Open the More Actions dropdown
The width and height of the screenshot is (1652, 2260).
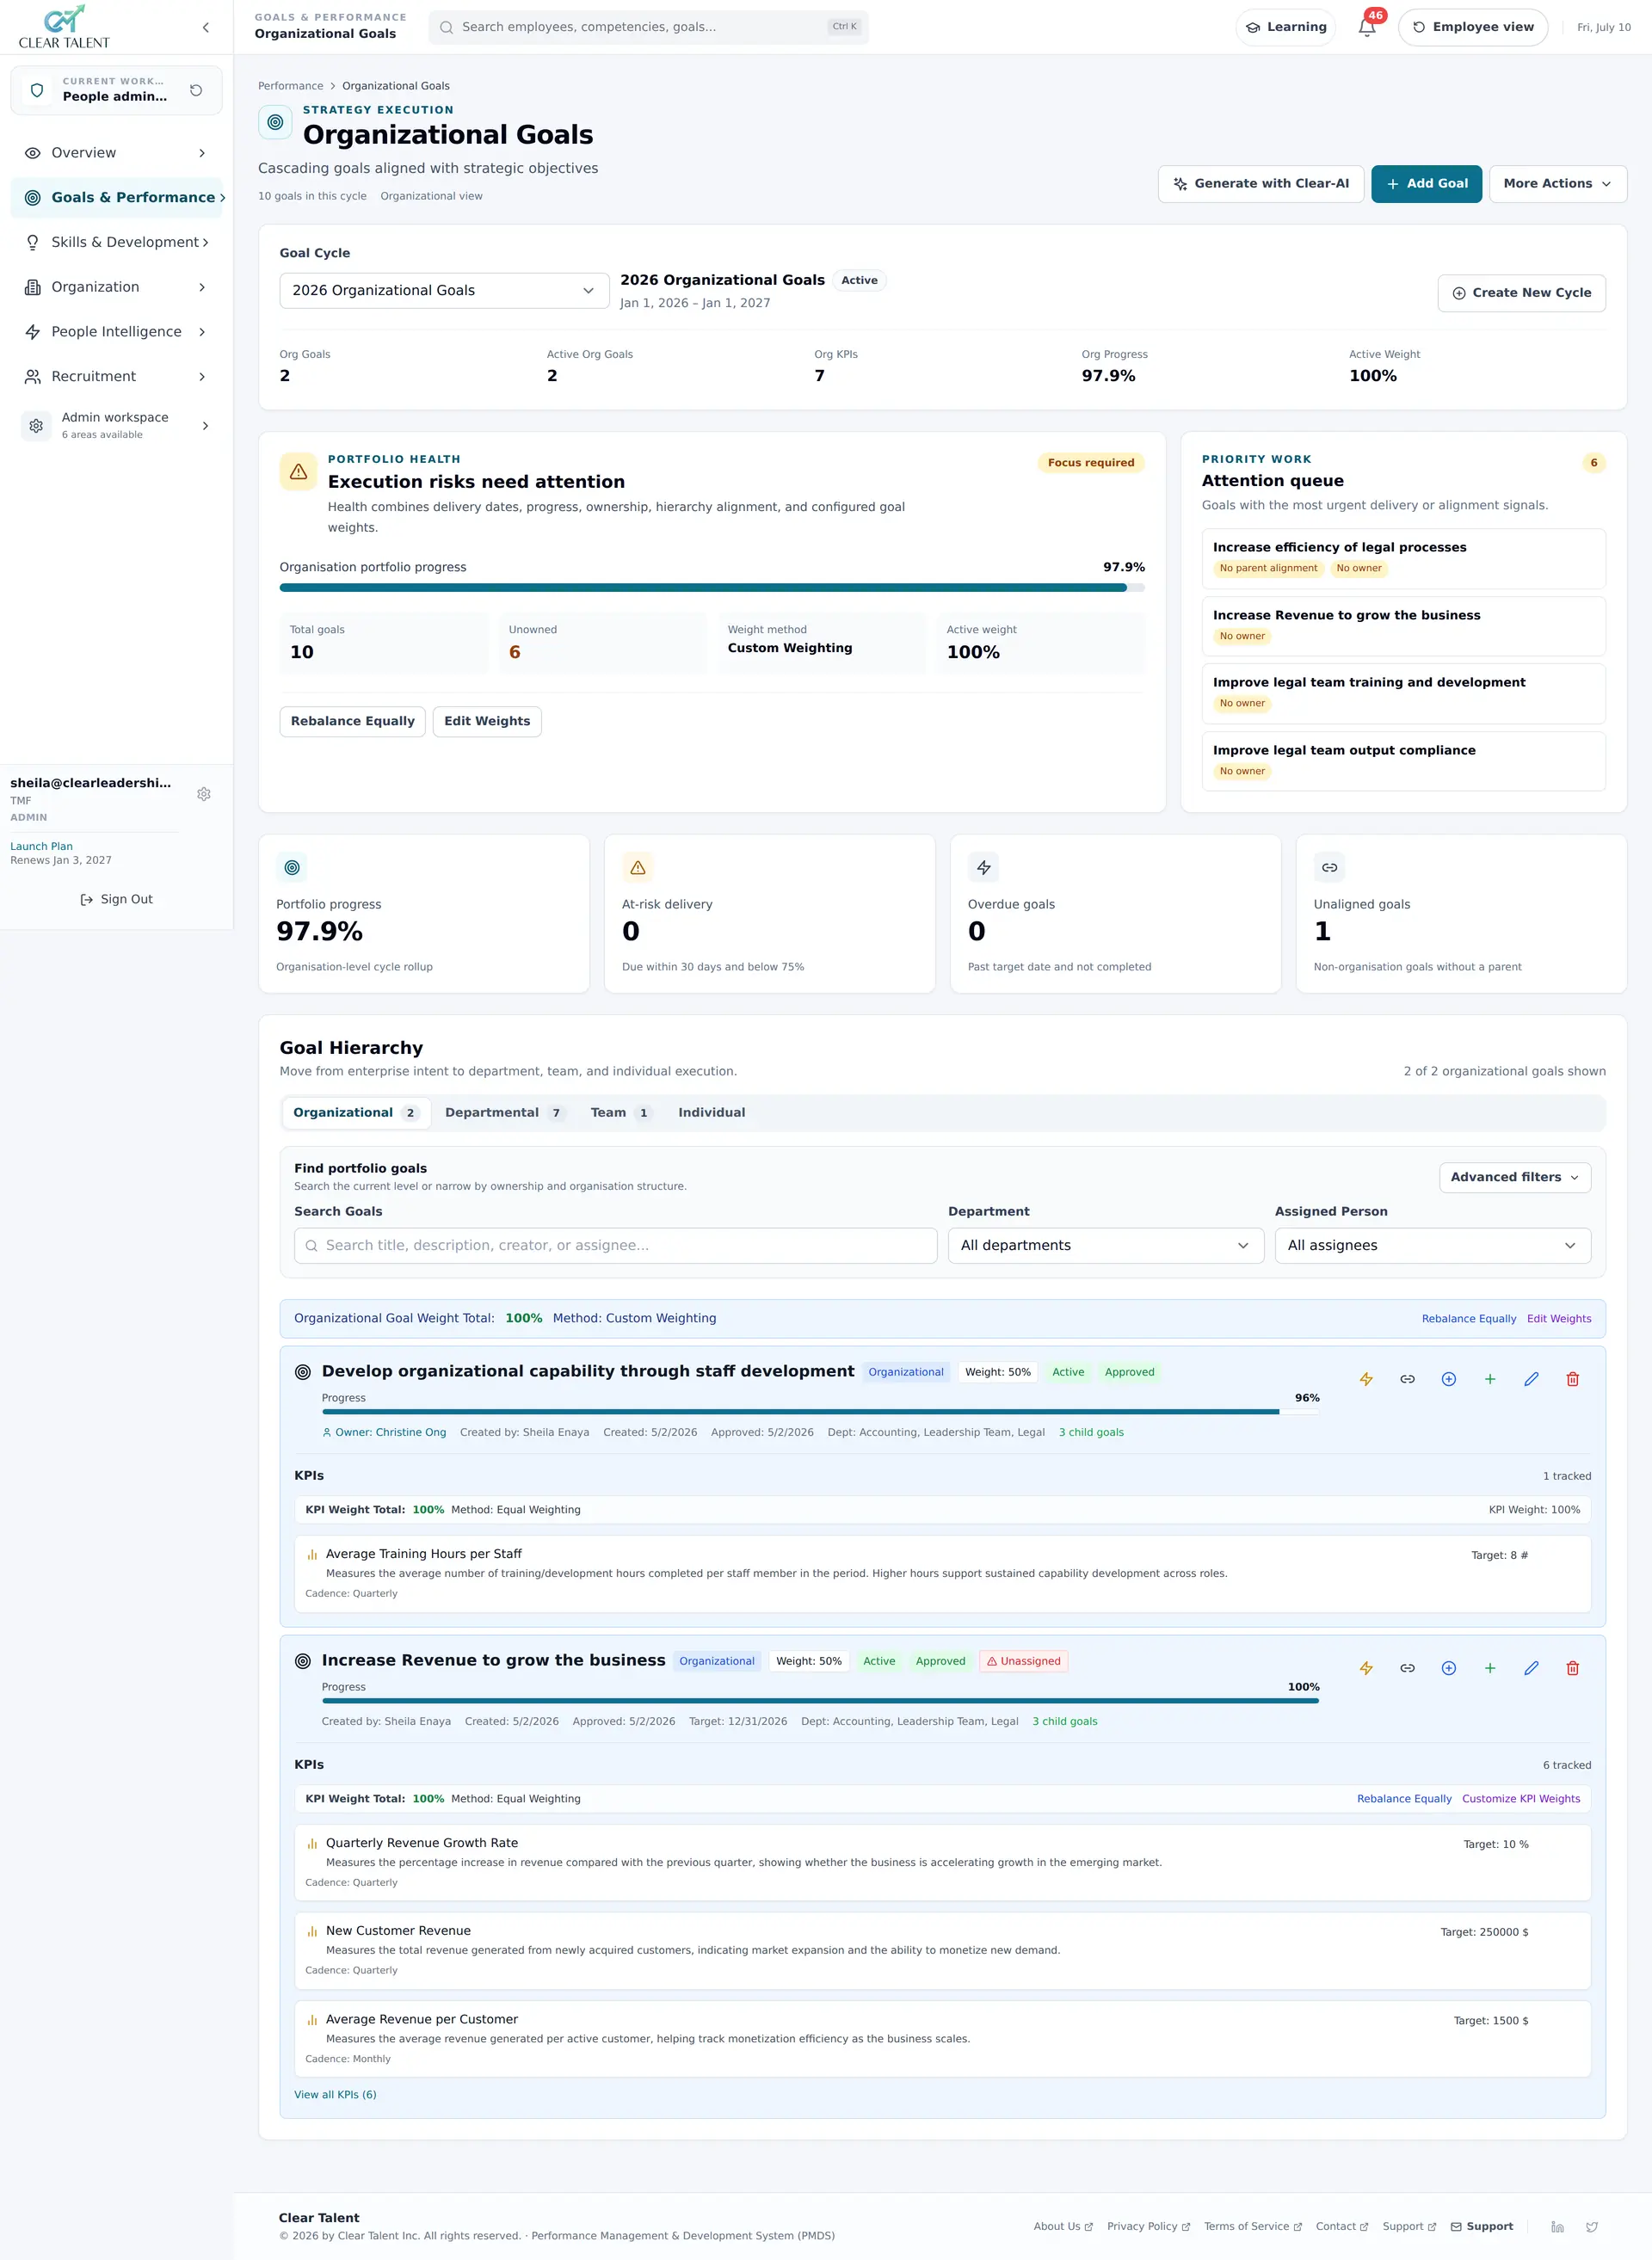tap(1557, 184)
